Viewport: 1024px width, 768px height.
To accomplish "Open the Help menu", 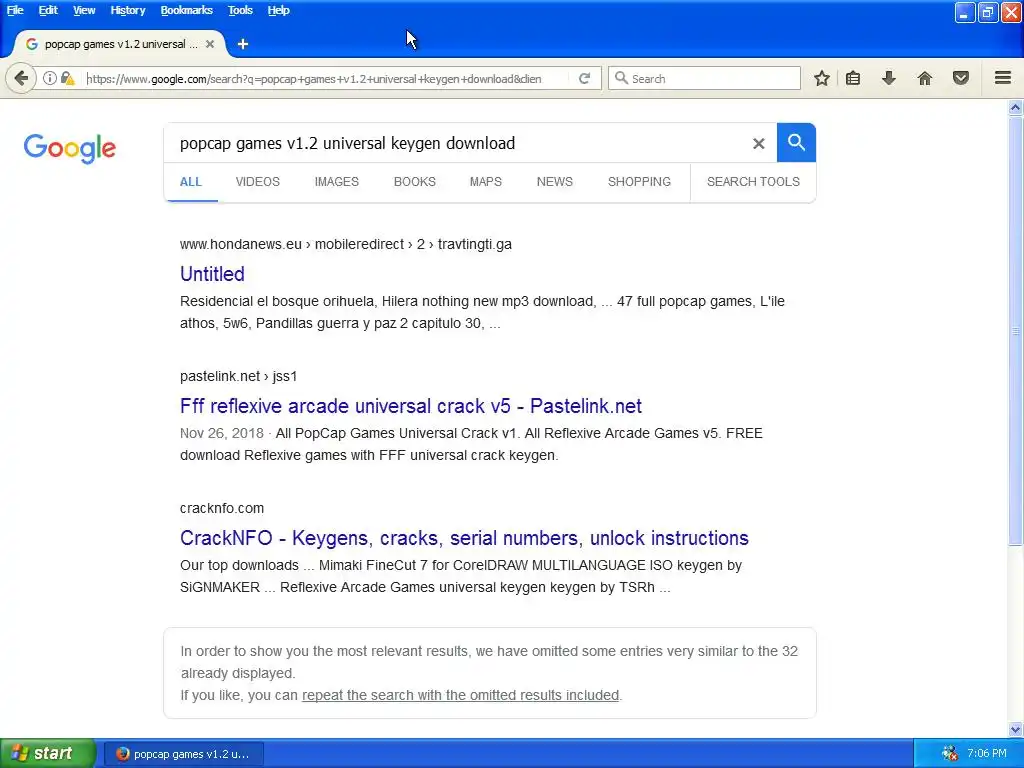I will click(x=278, y=10).
